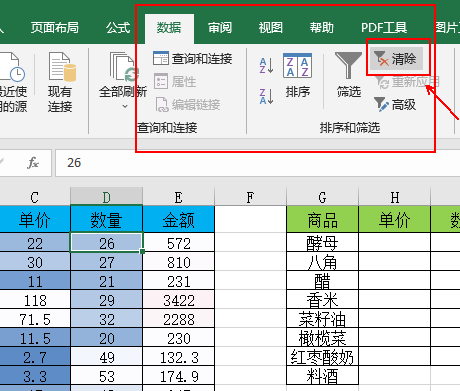This screenshot has width=460, height=391.
Task: Select cell with value 132.3
Action: coord(179,357)
